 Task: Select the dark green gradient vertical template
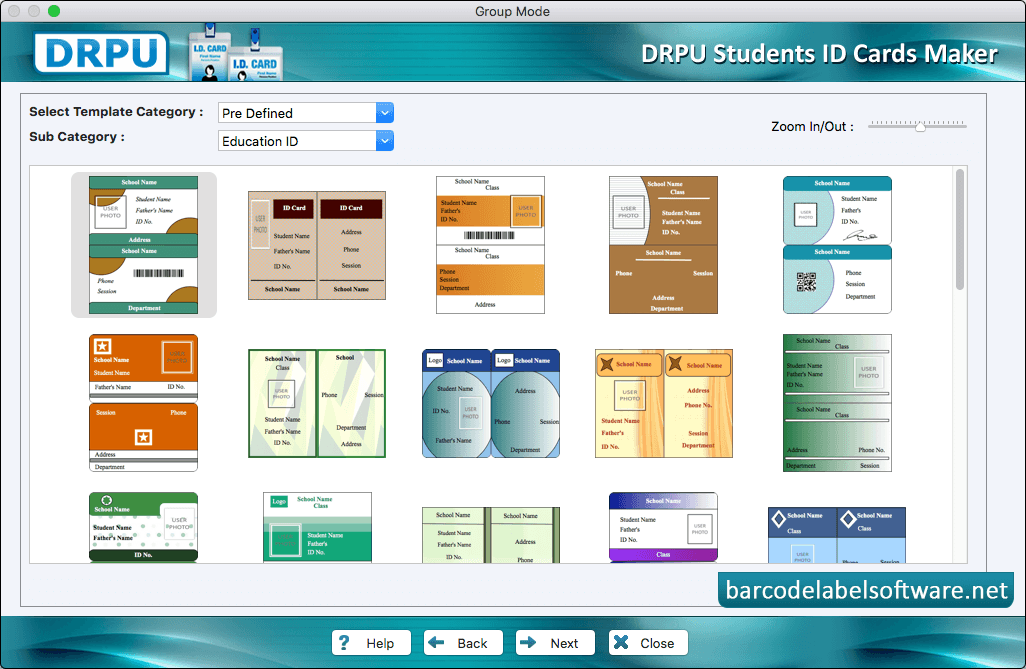point(837,403)
